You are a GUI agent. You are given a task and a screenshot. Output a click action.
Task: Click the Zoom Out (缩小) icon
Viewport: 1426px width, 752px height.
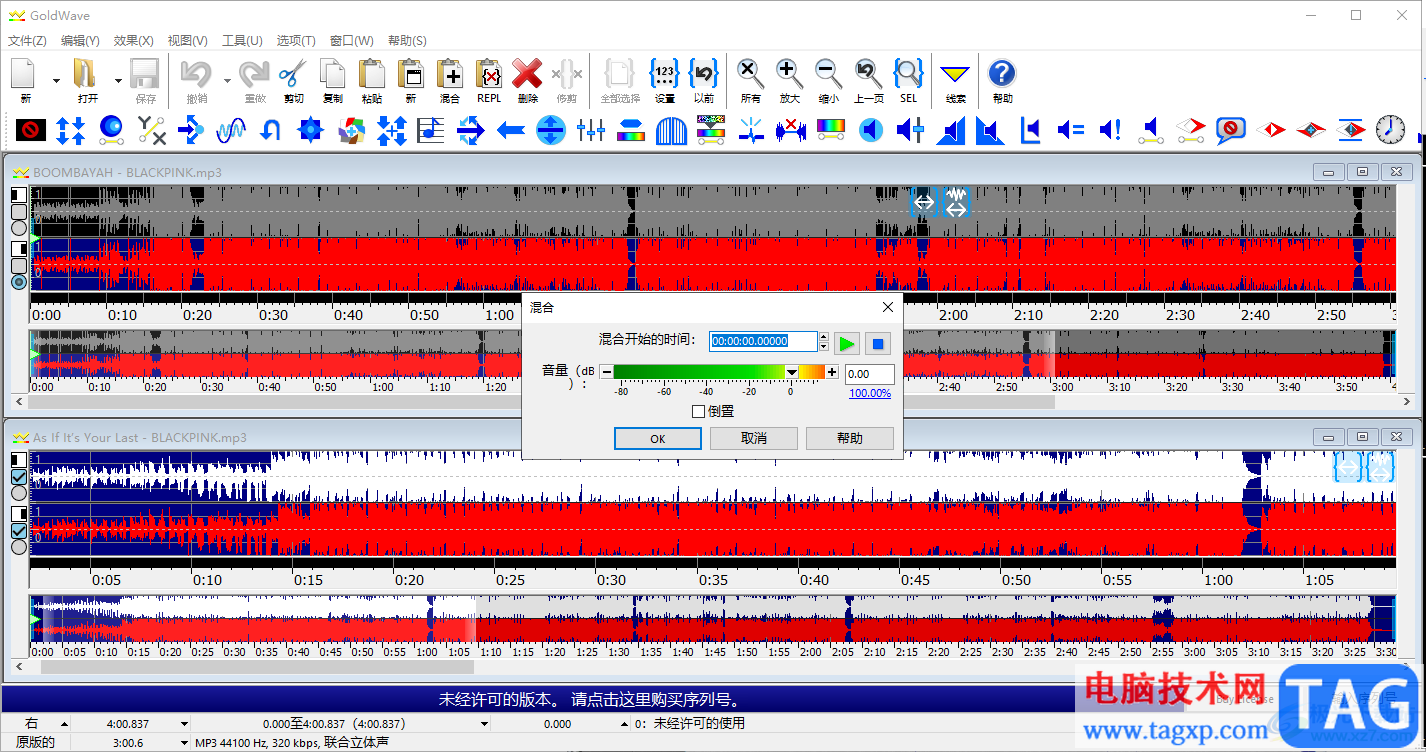(x=828, y=74)
